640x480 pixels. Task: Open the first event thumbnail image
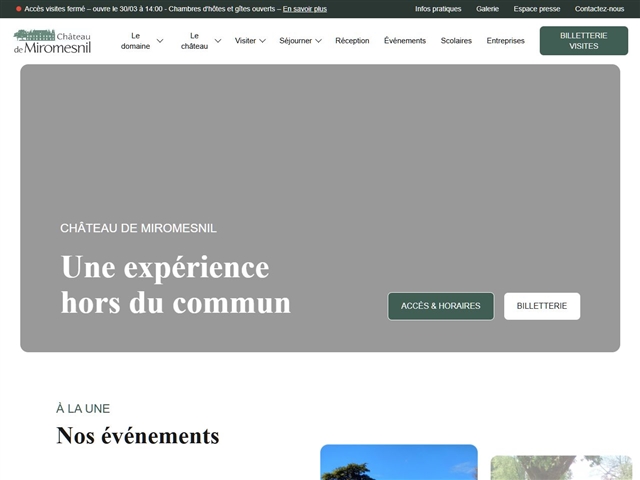[398, 463]
